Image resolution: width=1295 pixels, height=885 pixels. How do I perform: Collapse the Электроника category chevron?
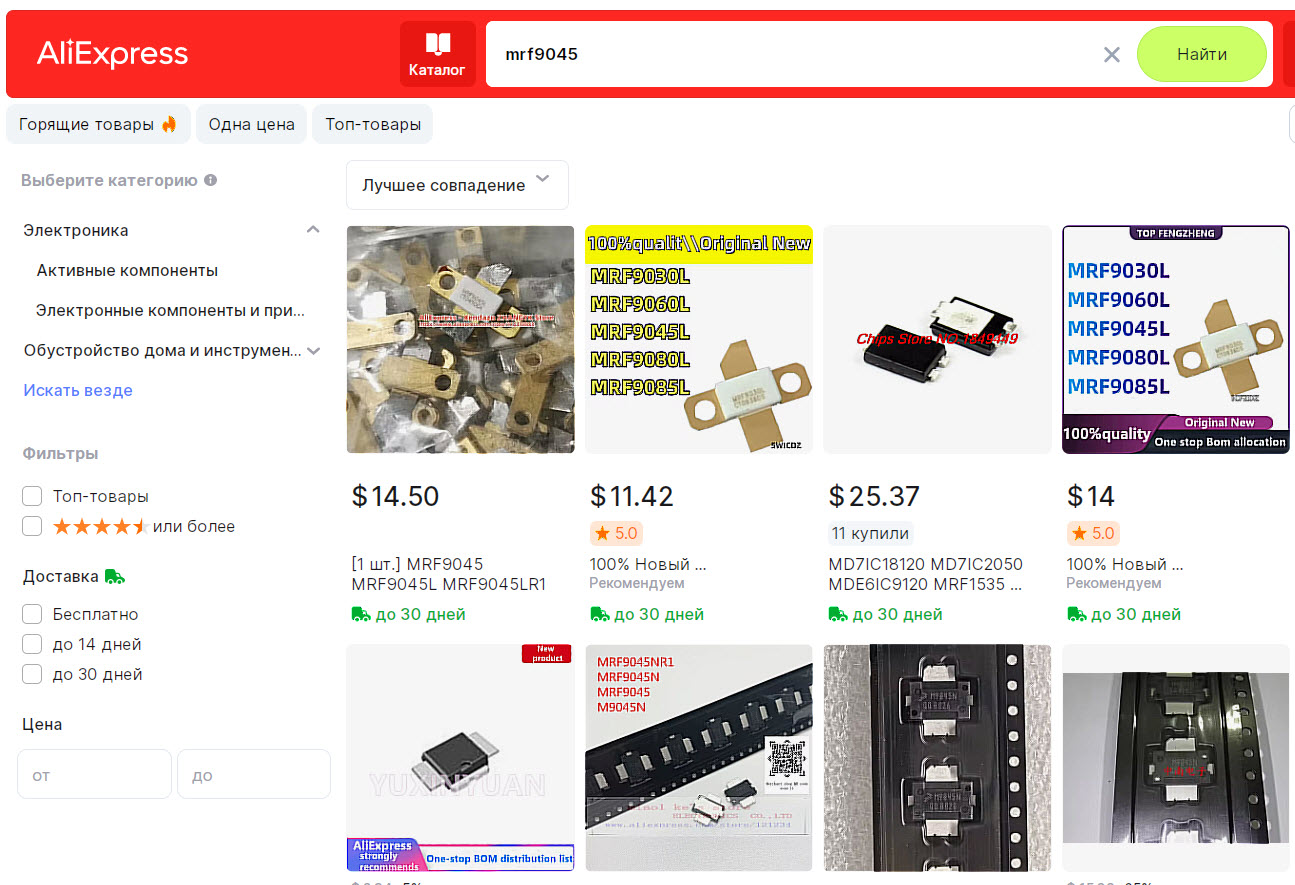click(313, 230)
